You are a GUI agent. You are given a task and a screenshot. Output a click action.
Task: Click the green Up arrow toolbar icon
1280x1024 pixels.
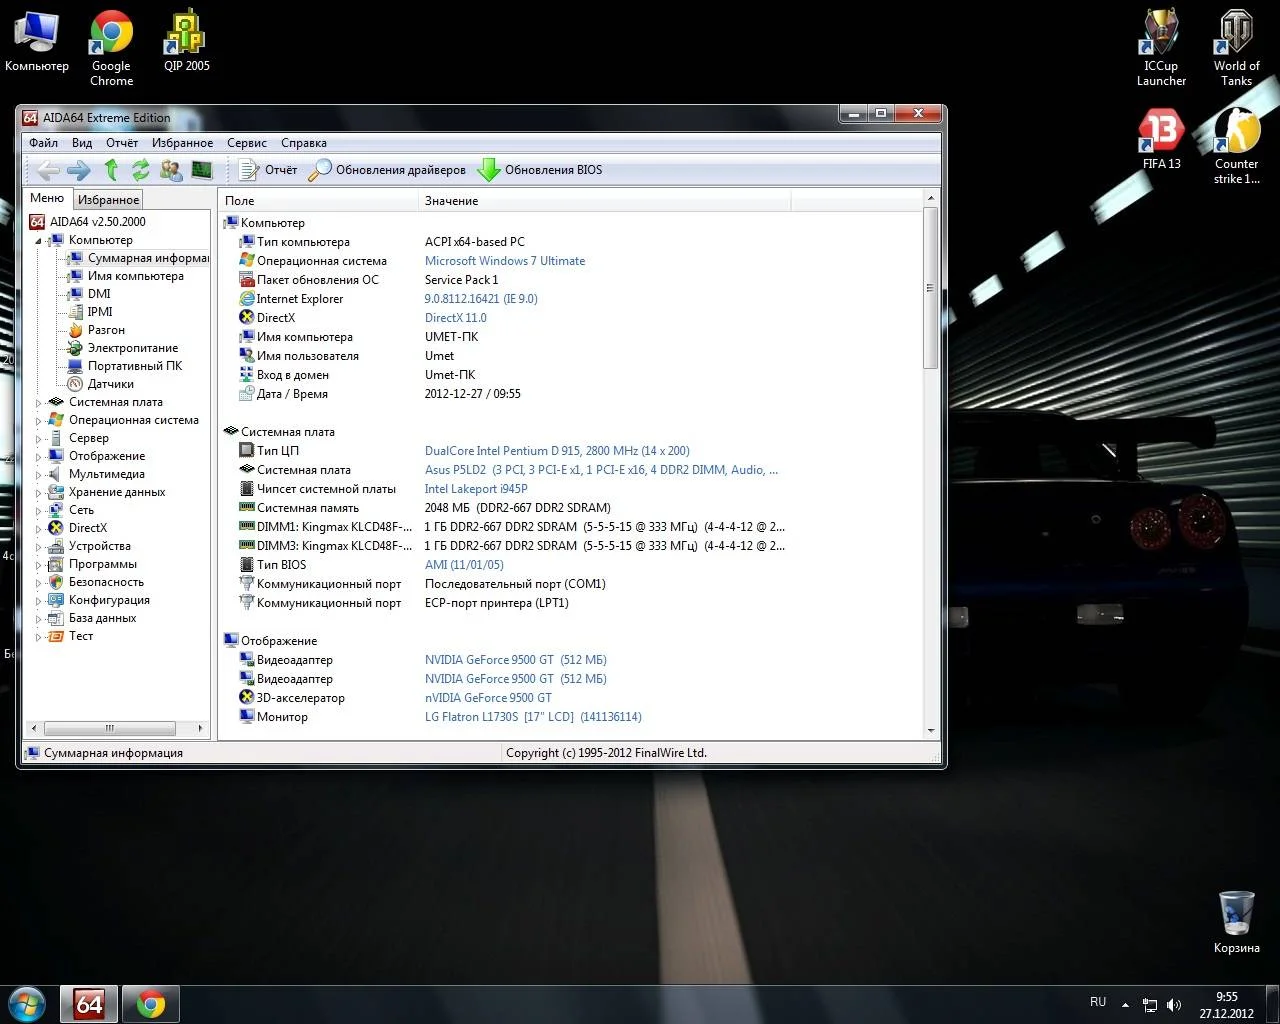pos(112,170)
